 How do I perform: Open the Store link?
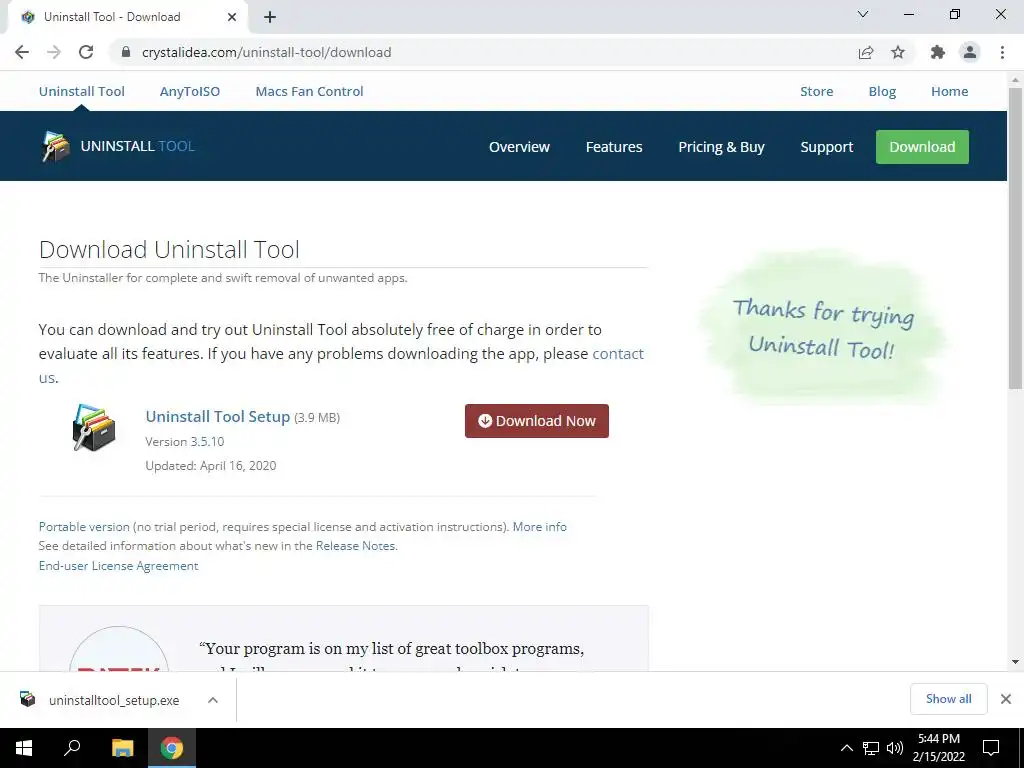[x=816, y=91]
